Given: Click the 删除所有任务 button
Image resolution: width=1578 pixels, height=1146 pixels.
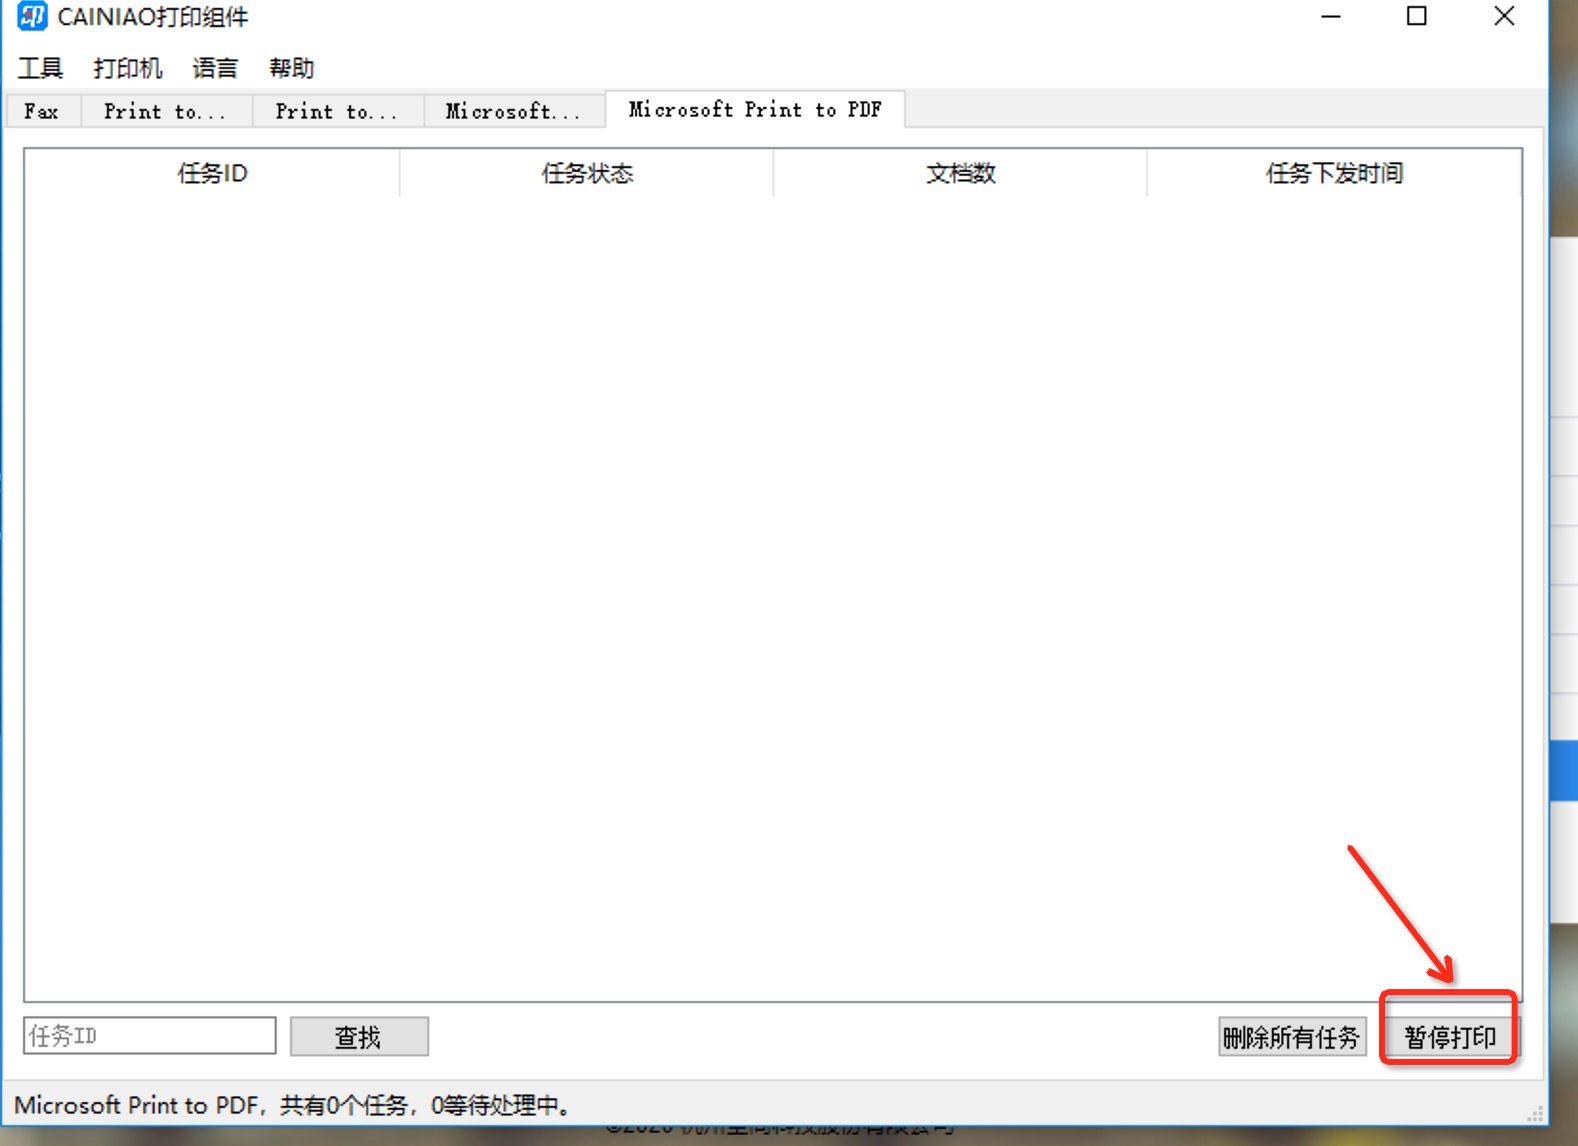Looking at the screenshot, I should tap(1291, 1037).
